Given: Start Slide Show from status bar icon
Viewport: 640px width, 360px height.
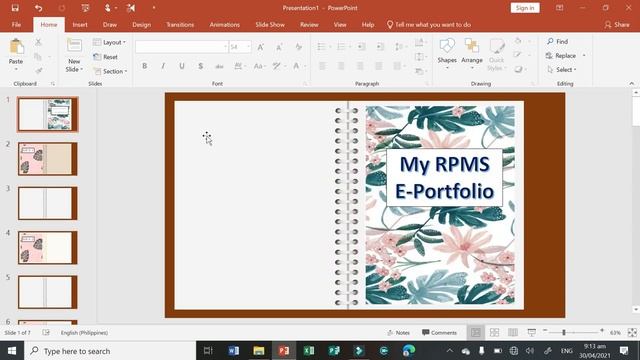Looking at the screenshot, I should (531, 333).
